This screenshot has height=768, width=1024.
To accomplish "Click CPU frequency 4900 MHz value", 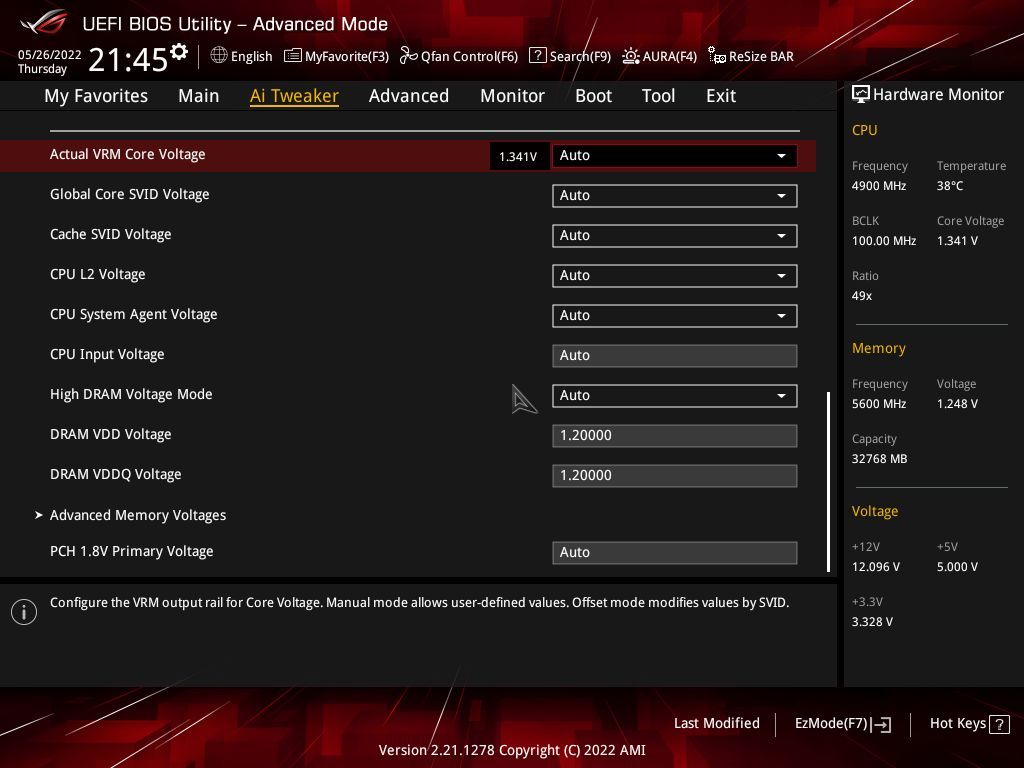I will click(879, 186).
